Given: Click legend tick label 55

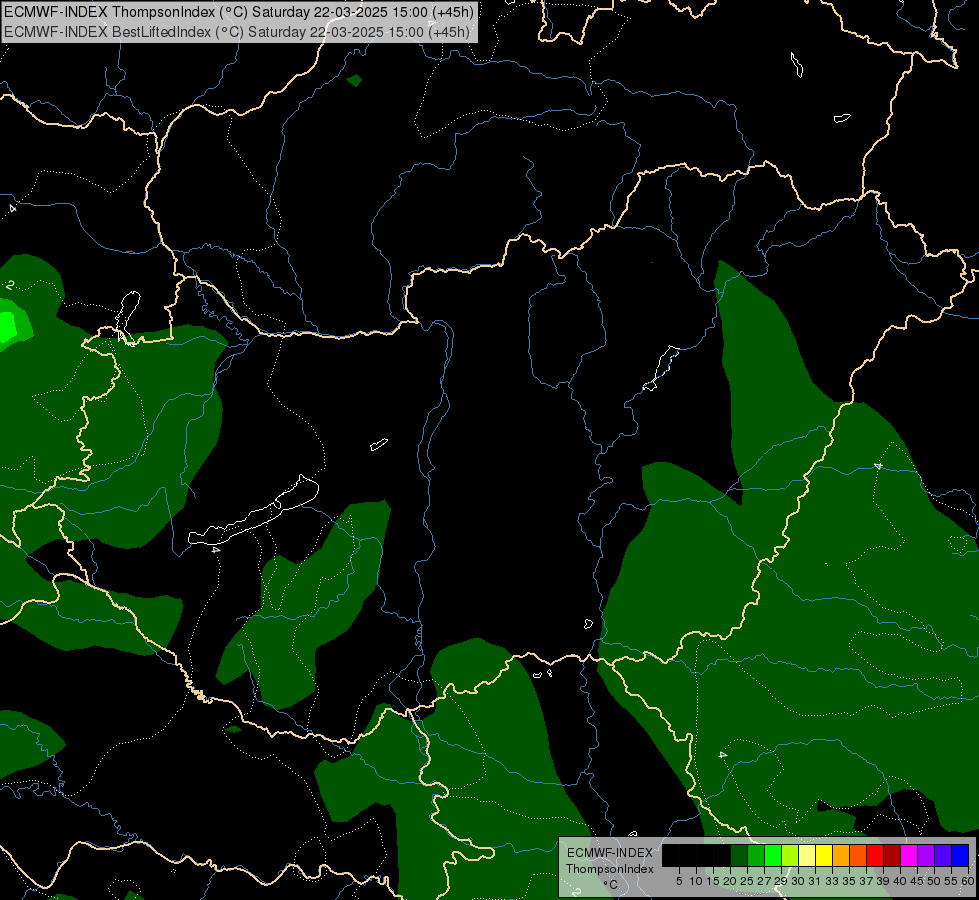Looking at the screenshot, I should coord(950,881).
